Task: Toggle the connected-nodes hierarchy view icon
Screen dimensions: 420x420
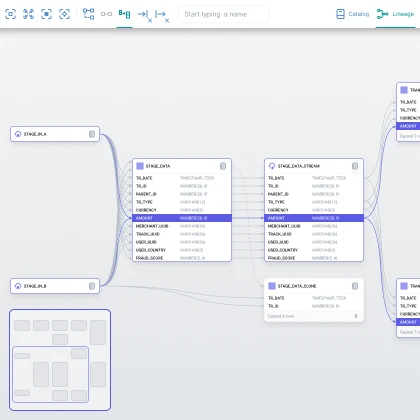Action: [88, 14]
